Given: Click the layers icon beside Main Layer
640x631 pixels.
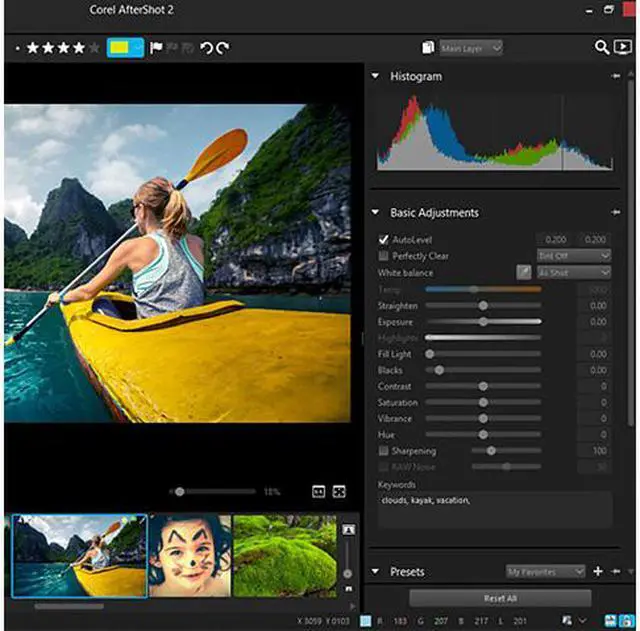Looking at the screenshot, I should 428,48.
